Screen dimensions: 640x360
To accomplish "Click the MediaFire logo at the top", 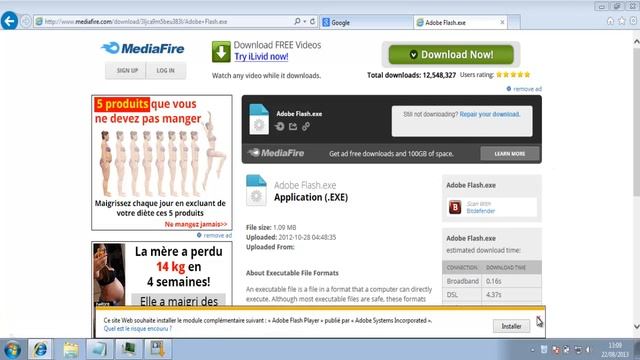I will pos(143,49).
